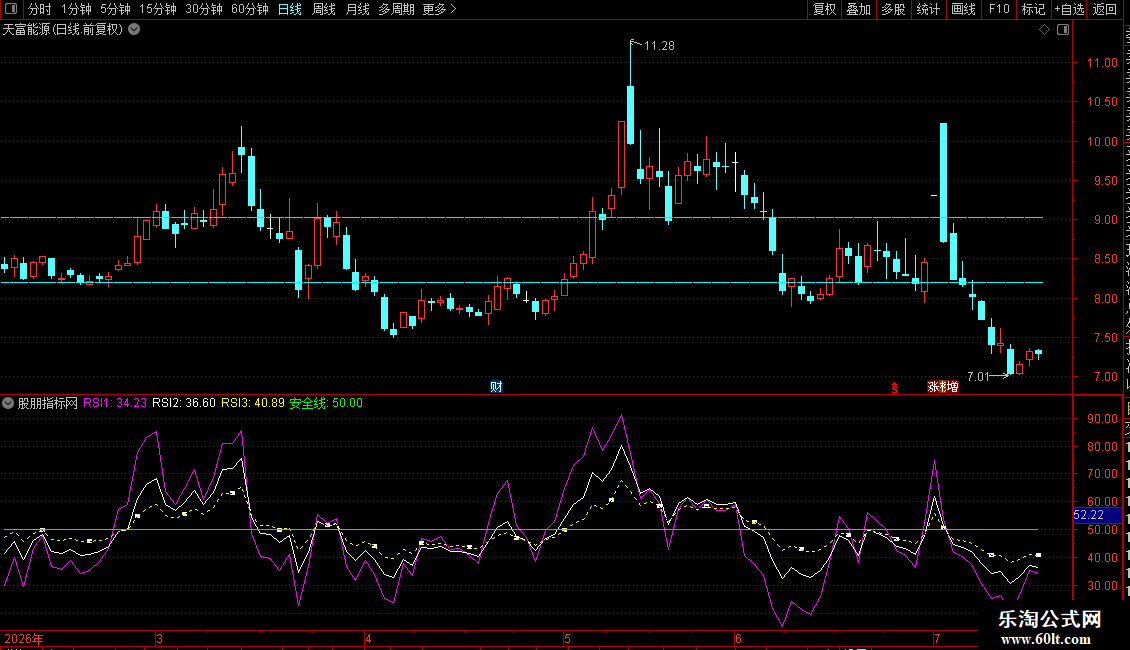
Task: Click the red S marker icon
Action: pyautogui.click(x=894, y=388)
